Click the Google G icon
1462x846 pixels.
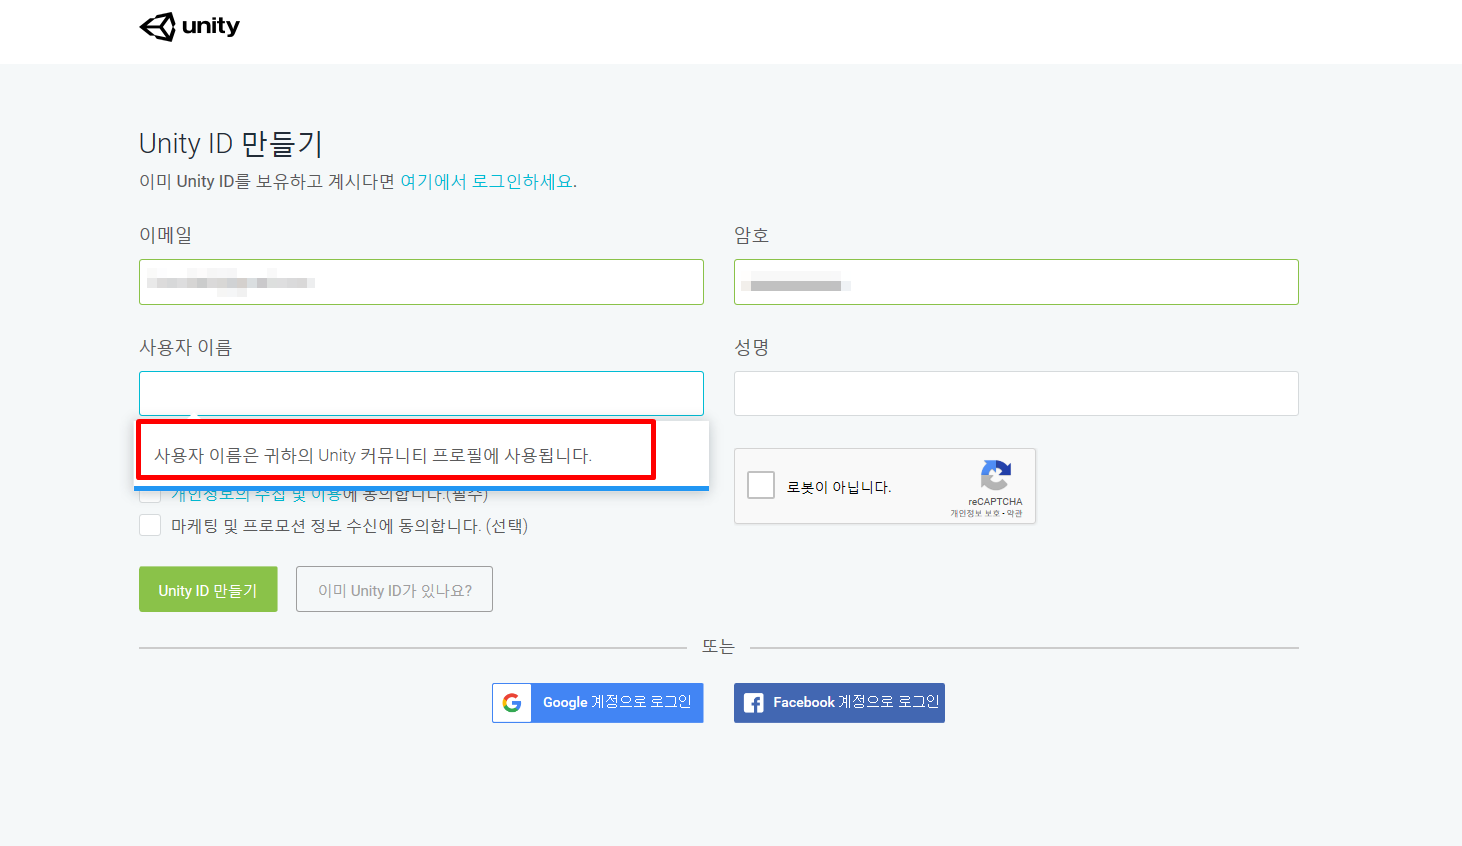[512, 703]
